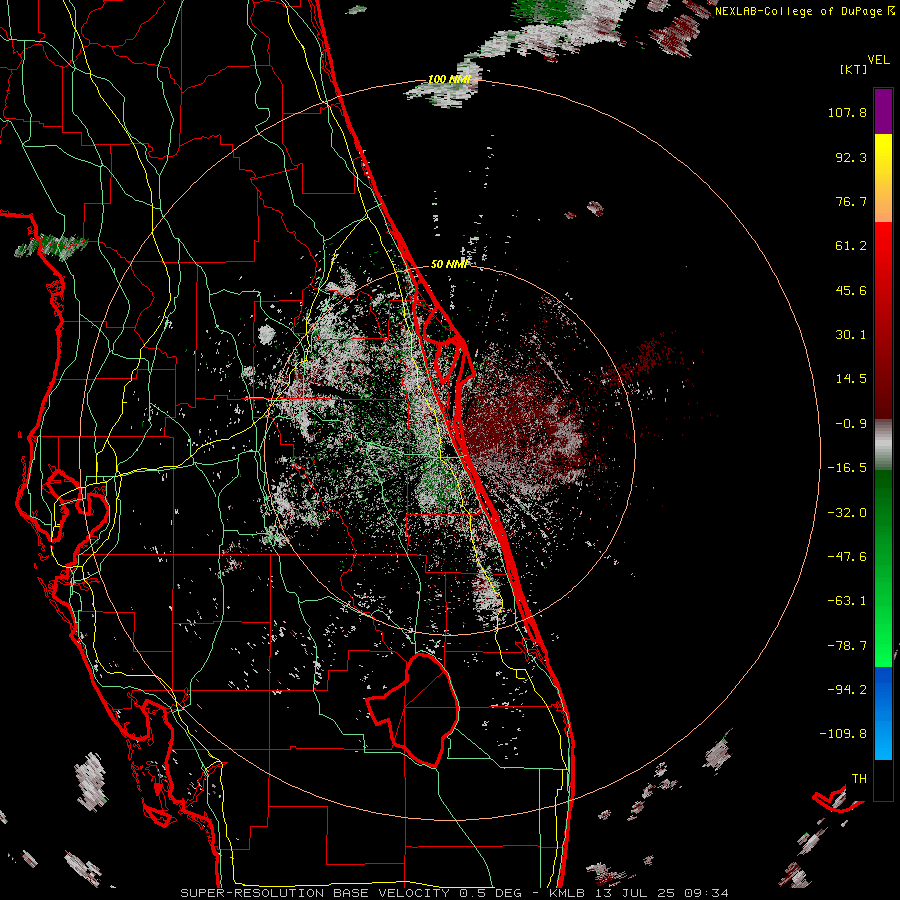Click the 107.8 legend value
The width and height of the screenshot is (900, 900).
click(847, 112)
